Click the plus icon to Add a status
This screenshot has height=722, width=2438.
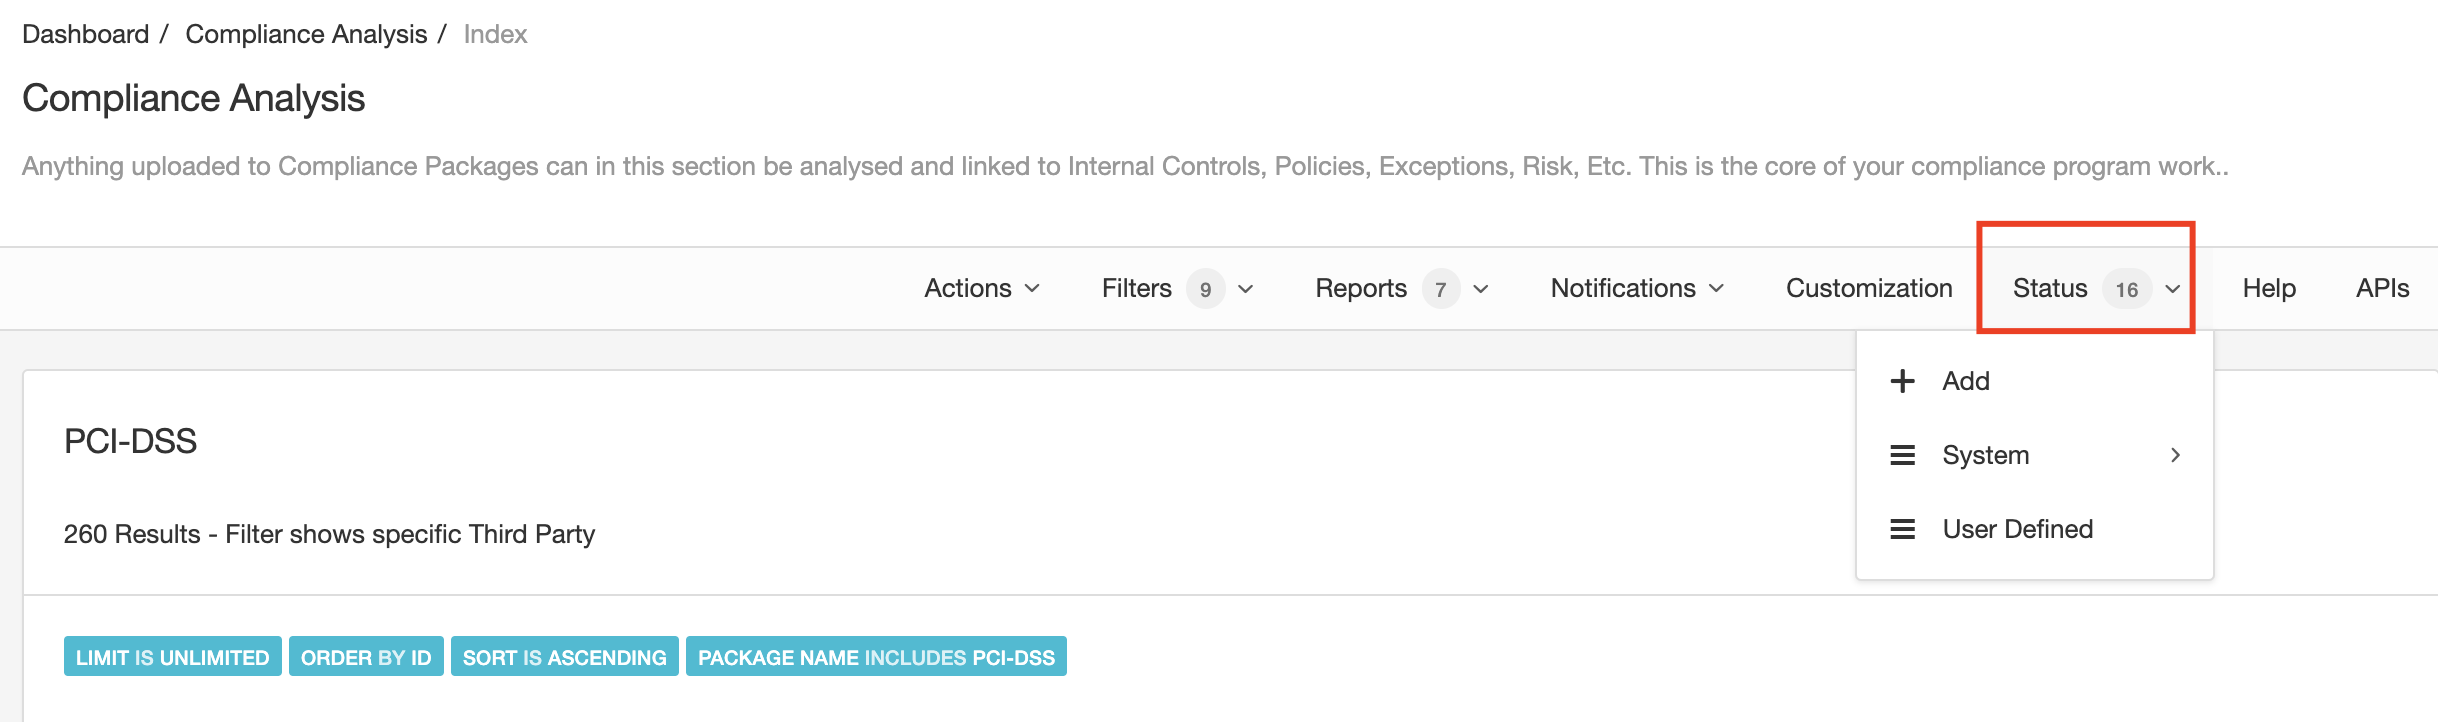(1901, 381)
